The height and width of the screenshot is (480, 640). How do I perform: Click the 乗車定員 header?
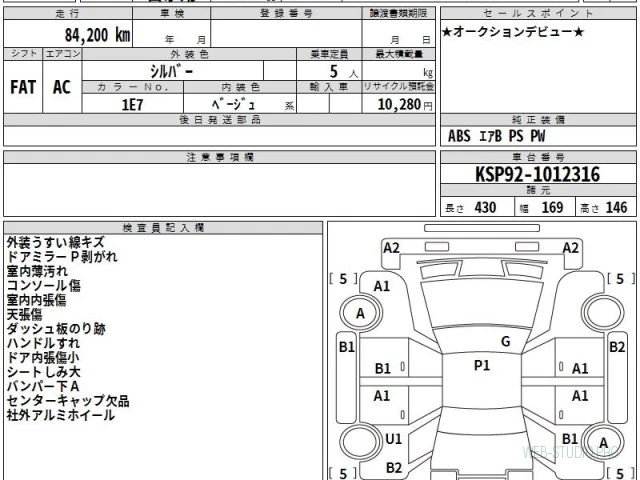(x=329, y=54)
